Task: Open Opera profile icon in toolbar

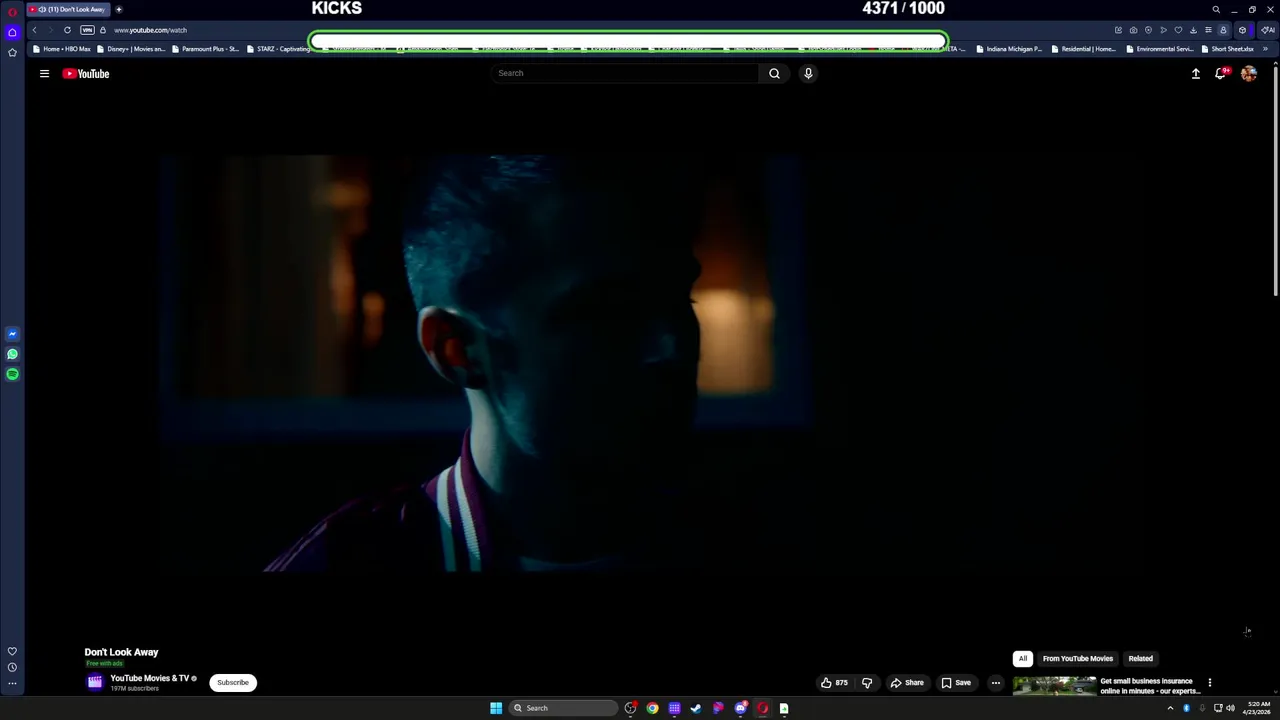Action: 1223,30
